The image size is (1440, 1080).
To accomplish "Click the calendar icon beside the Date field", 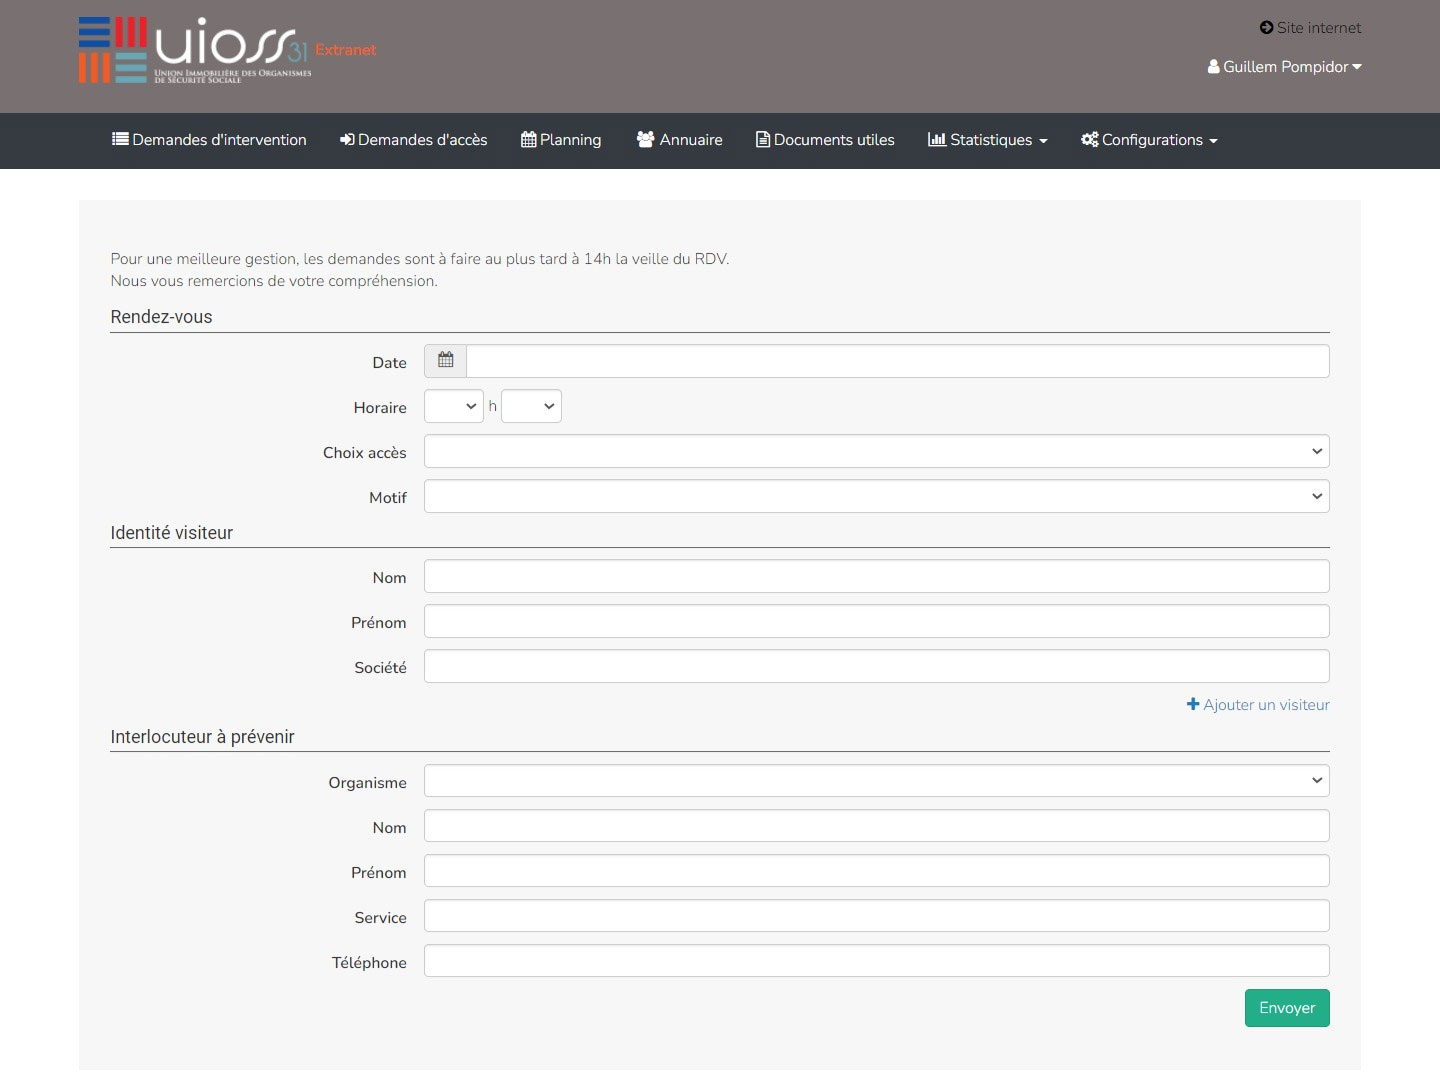I will tap(446, 361).
